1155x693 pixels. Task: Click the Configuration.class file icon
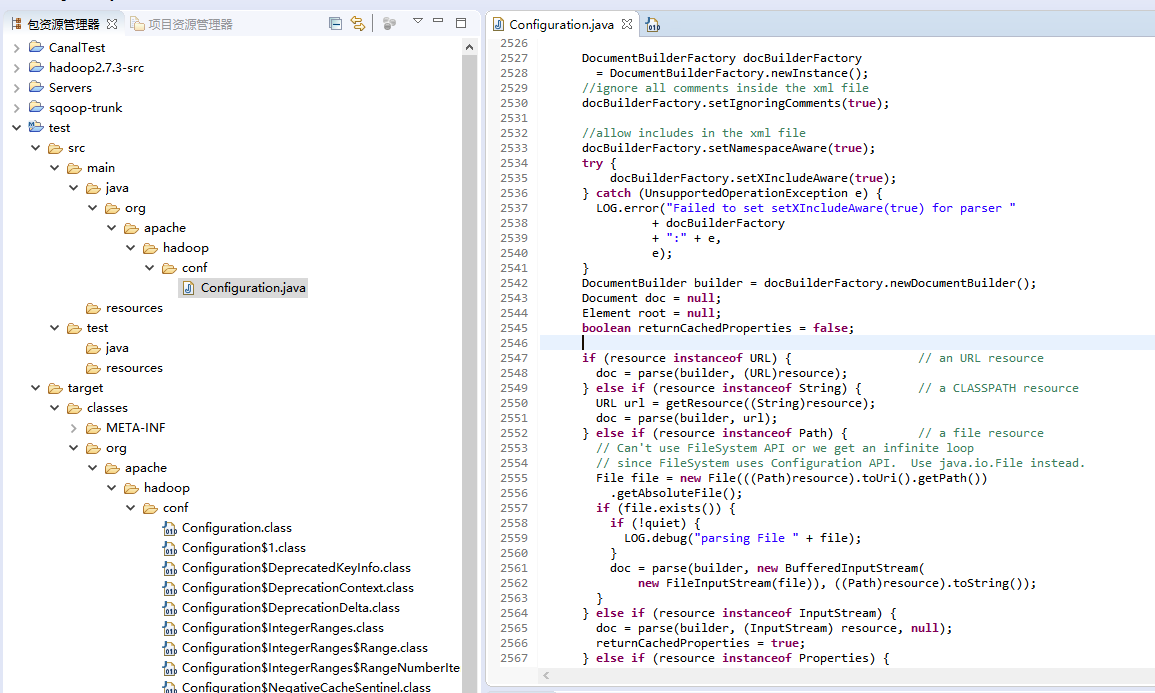point(171,527)
